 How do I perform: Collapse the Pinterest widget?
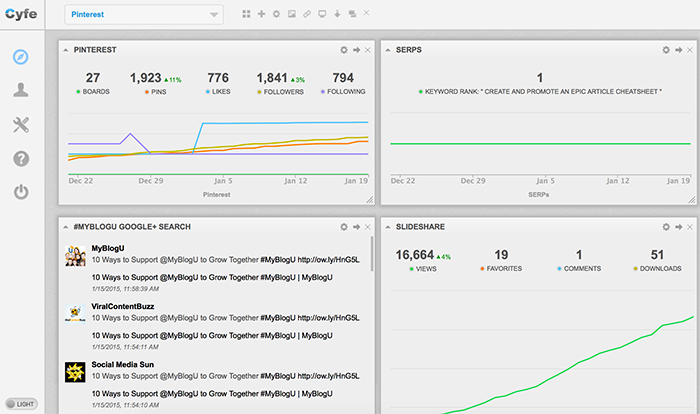(66, 49)
